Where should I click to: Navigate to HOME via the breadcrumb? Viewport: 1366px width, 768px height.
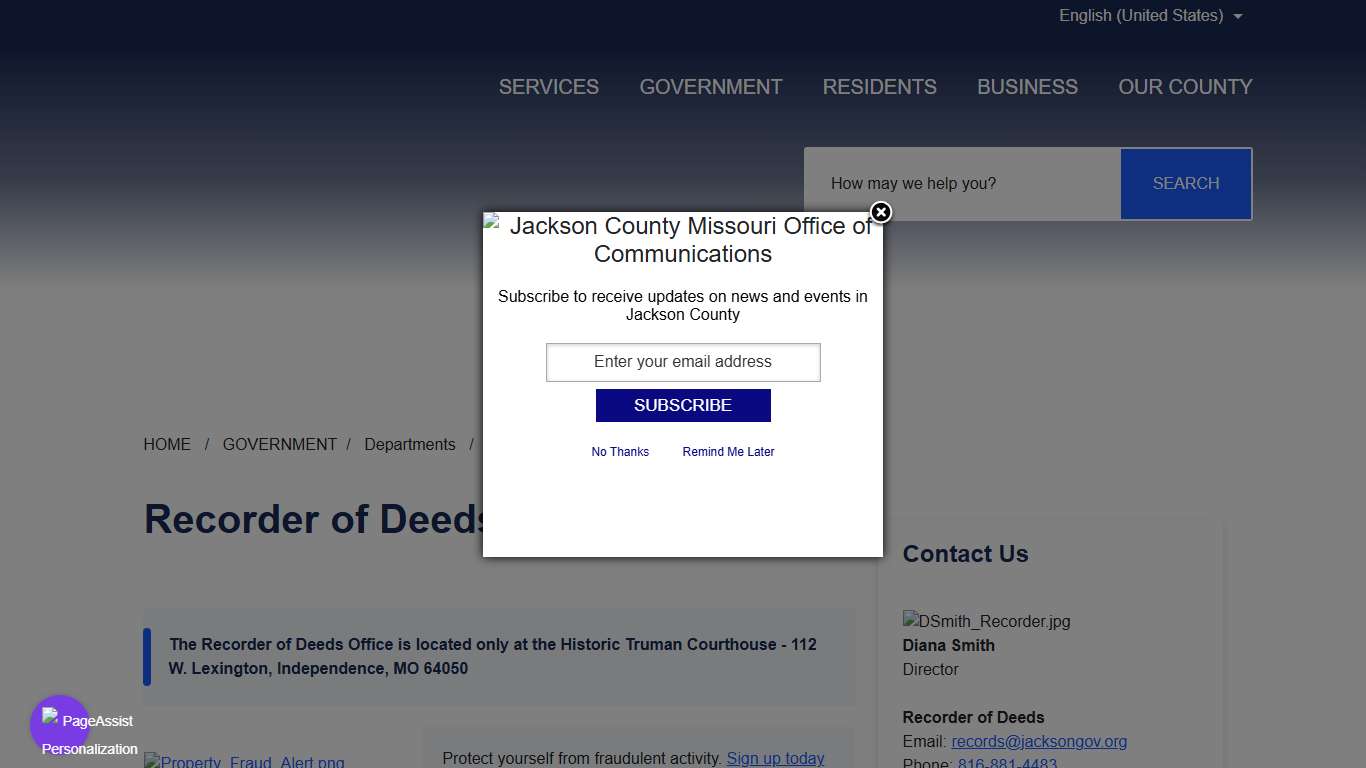(x=167, y=444)
